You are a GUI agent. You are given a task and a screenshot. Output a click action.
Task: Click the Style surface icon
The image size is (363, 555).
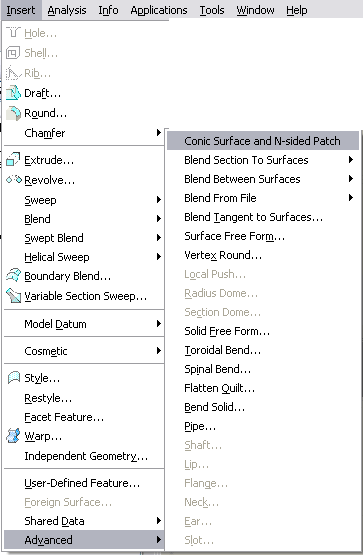13,378
